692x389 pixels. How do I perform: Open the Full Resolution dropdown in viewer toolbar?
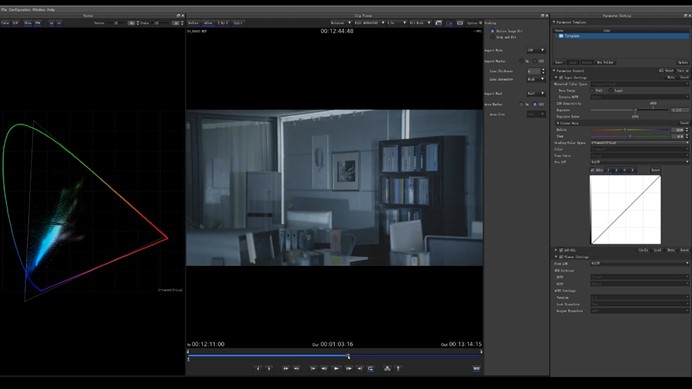pyautogui.click(x=369, y=23)
